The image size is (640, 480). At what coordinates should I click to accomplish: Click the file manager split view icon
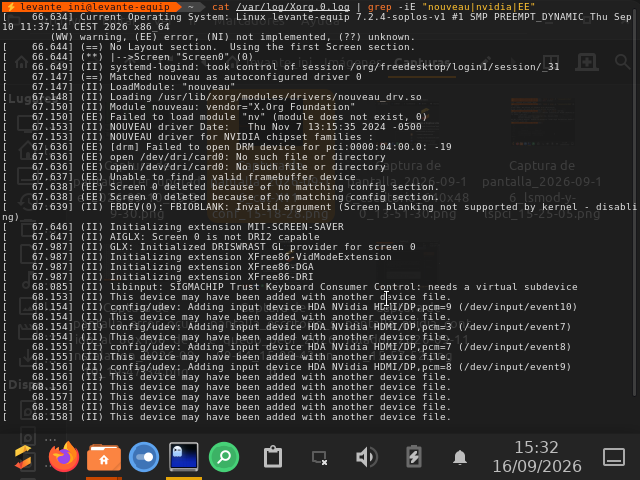coord(551,62)
